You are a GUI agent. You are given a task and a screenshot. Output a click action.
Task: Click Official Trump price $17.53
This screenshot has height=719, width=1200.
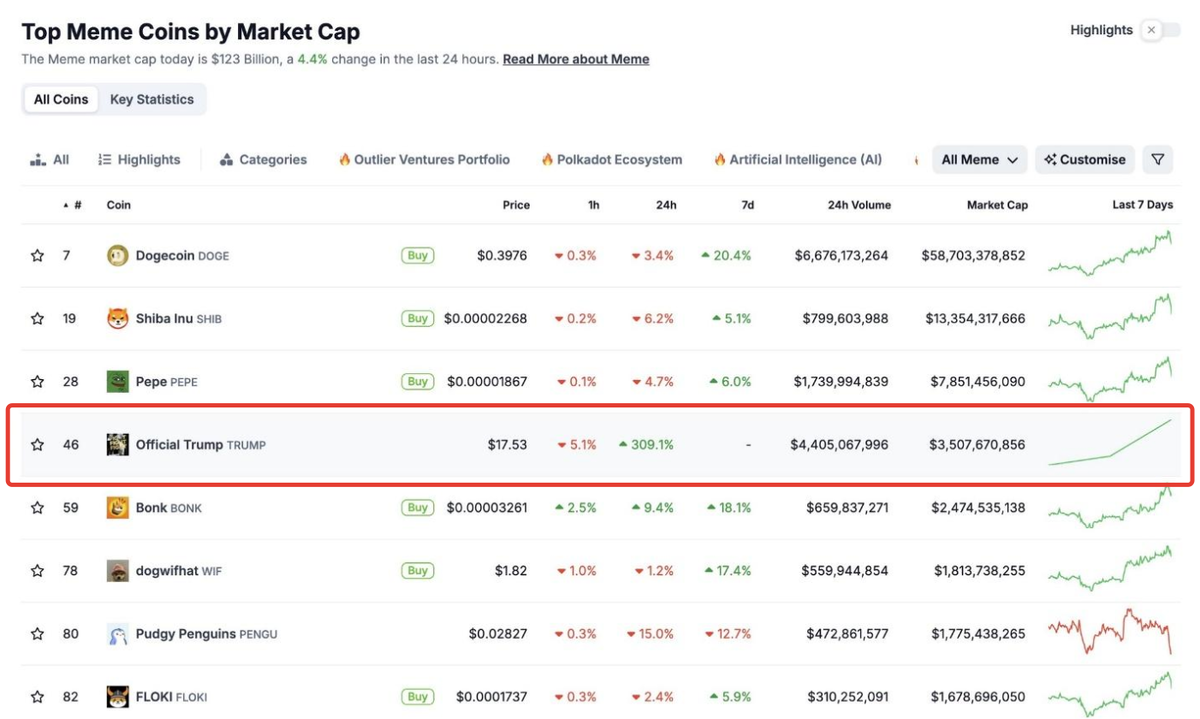507,445
